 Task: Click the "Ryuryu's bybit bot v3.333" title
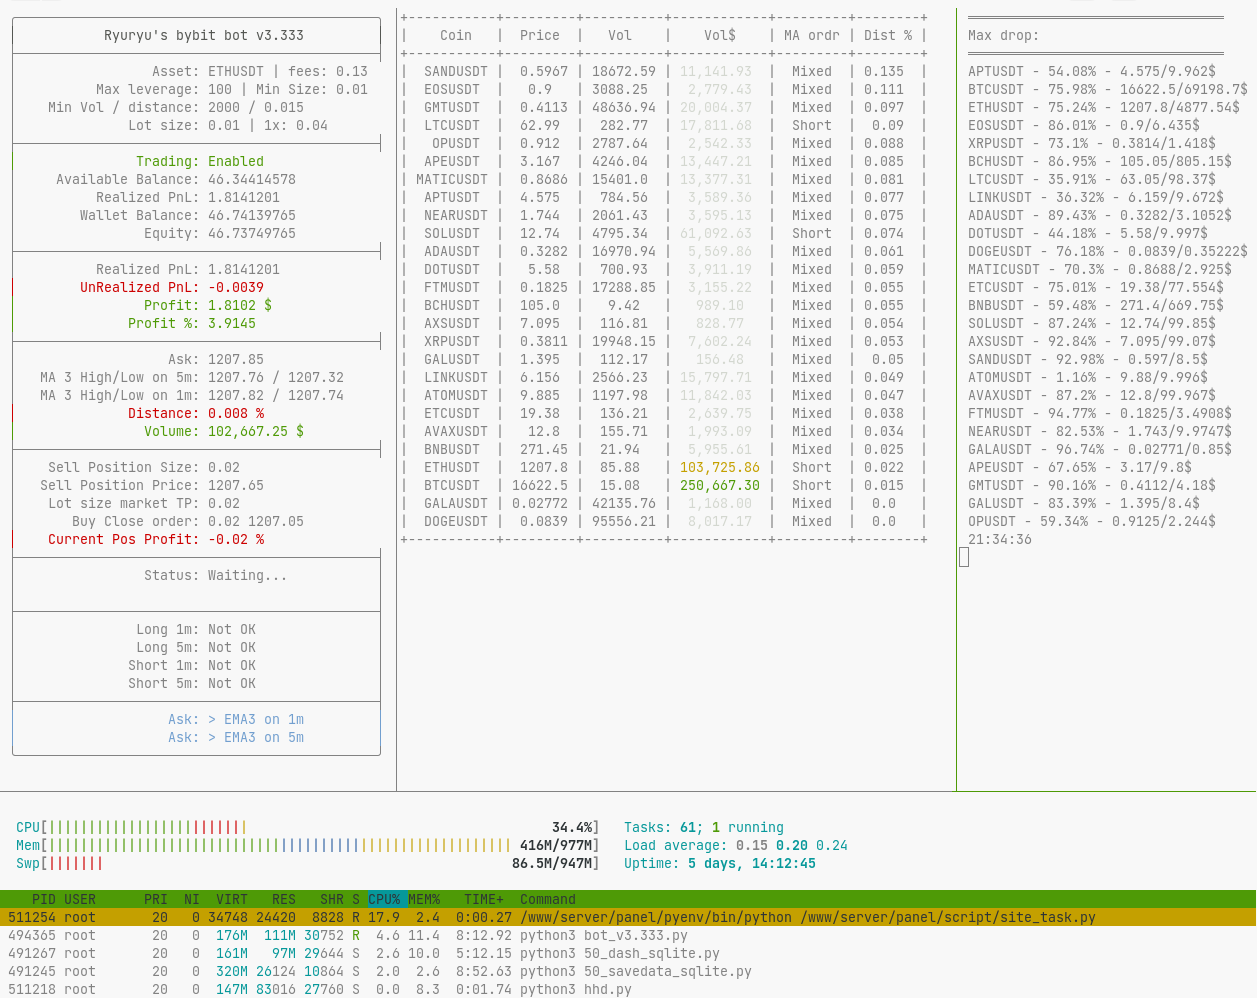click(204, 35)
